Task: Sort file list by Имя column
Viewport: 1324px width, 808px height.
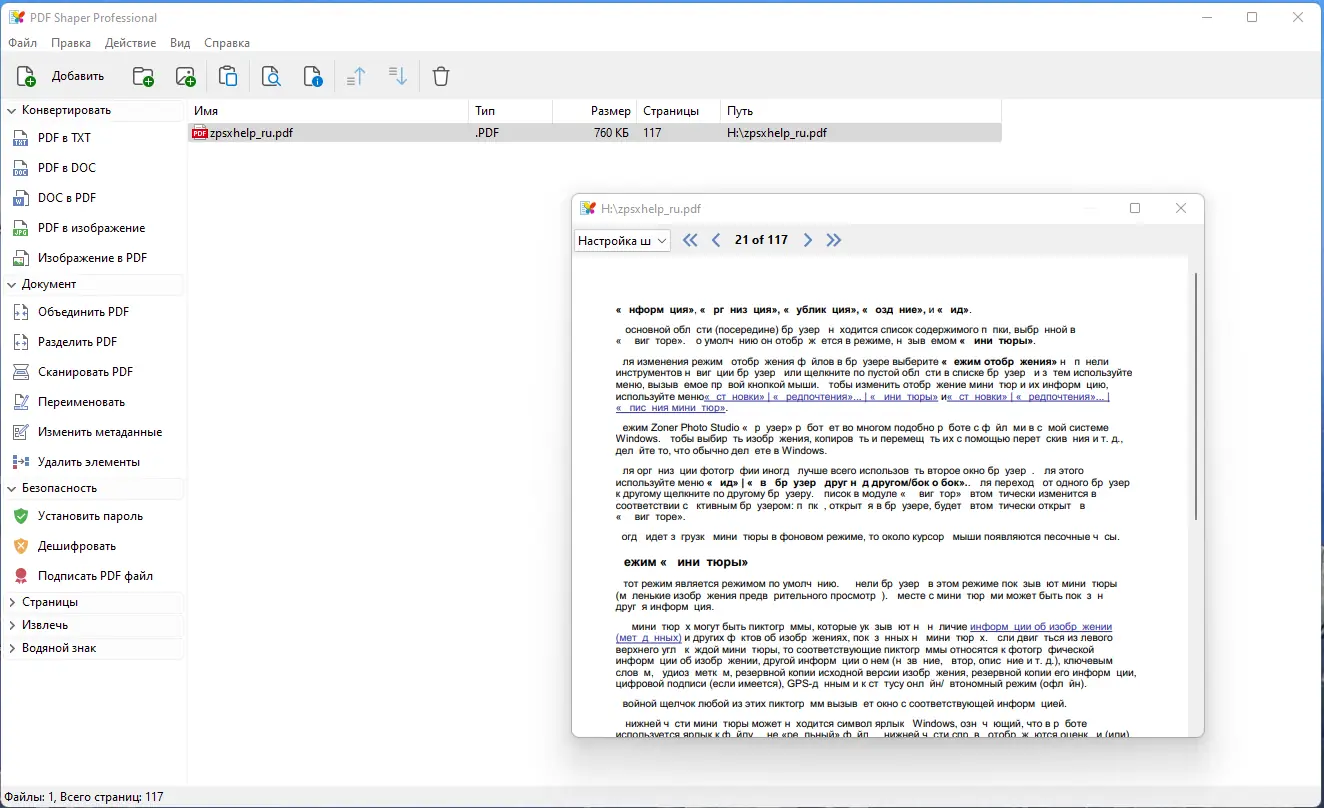Action: coord(328,111)
